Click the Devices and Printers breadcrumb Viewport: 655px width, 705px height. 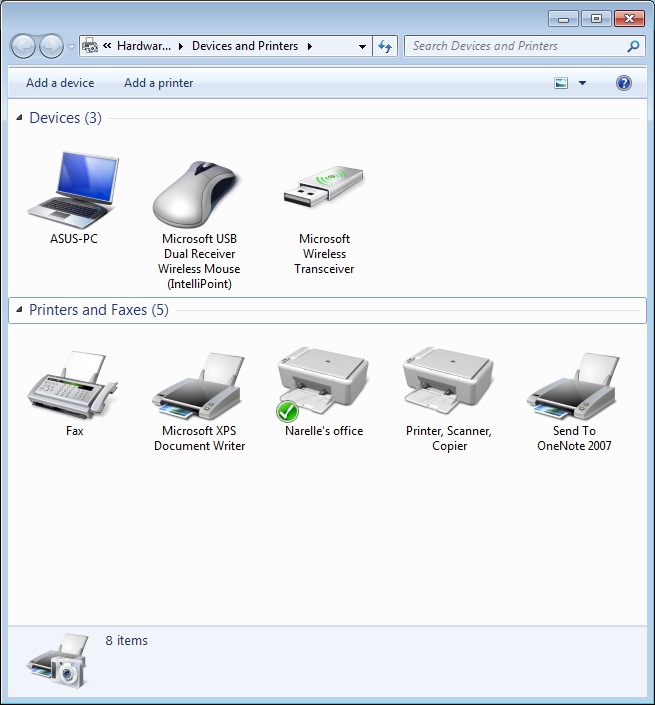coord(245,46)
